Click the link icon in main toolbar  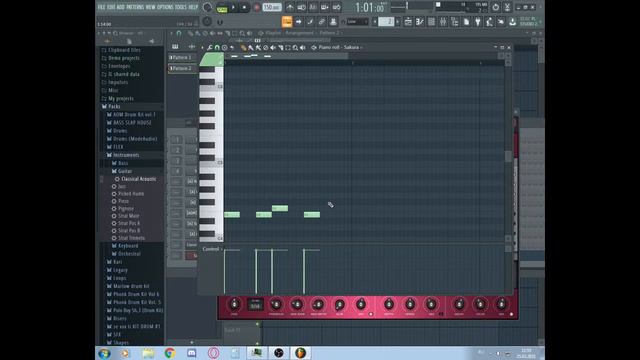[322, 22]
